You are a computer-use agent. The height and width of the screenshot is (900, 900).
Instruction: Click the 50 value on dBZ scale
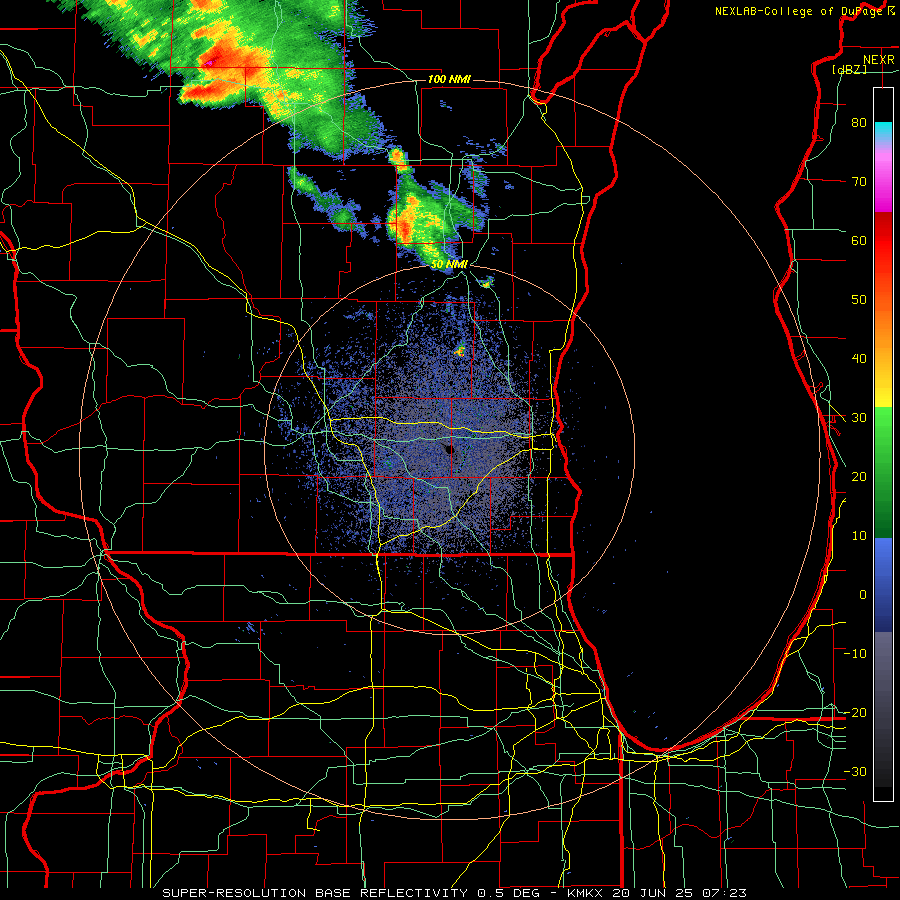click(859, 300)
